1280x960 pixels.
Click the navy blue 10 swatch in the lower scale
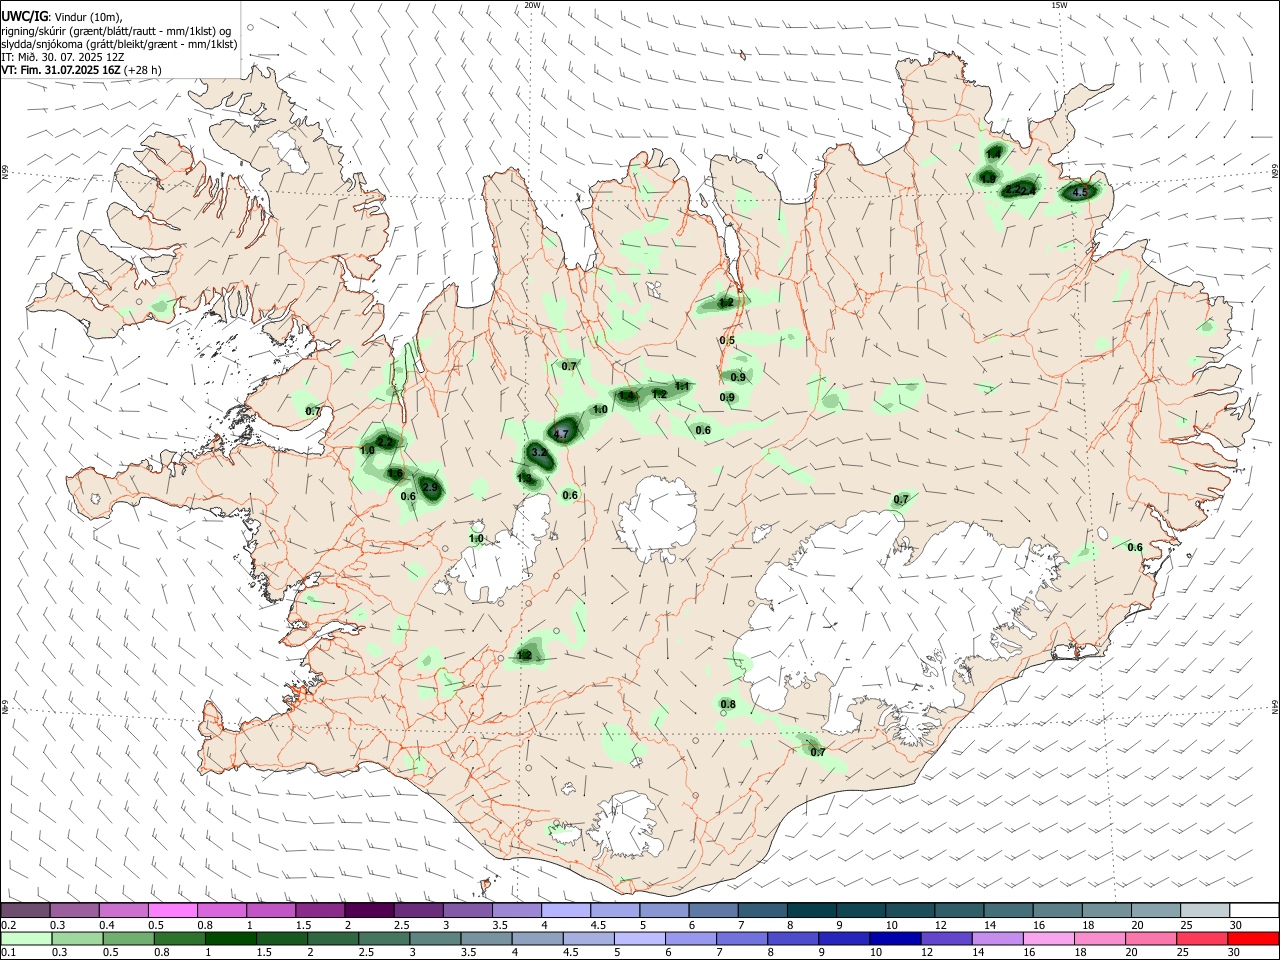(893, 938)
